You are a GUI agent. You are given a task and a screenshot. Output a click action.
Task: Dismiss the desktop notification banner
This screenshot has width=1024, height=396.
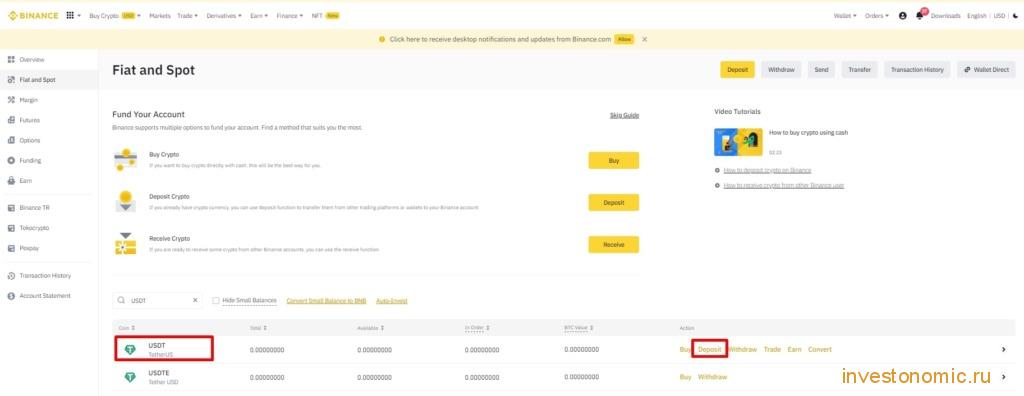[x=645, y=39]
